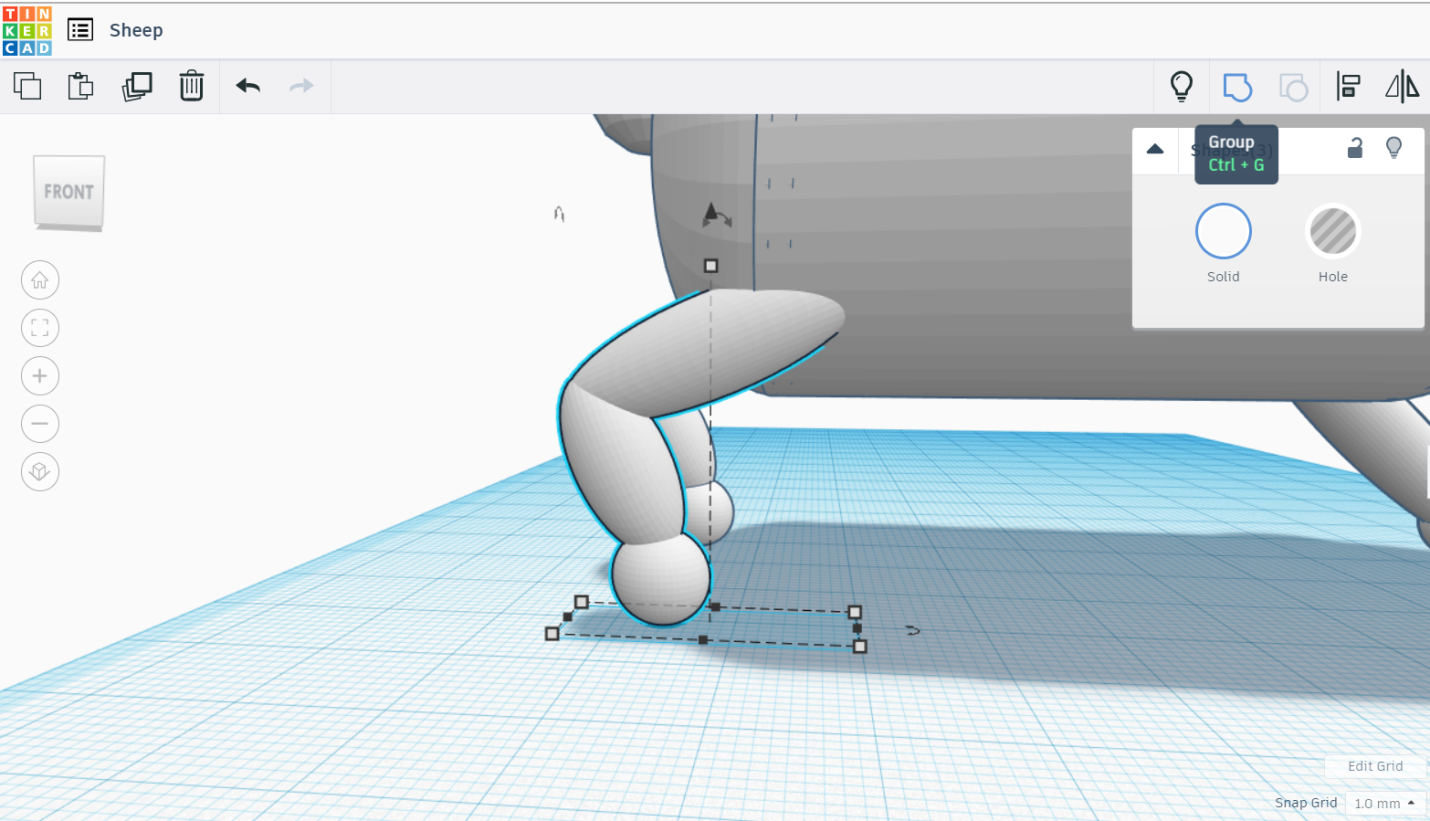1430x821 pixels.
Task: Open the Align tool
Action: (x=1348, y=86)
